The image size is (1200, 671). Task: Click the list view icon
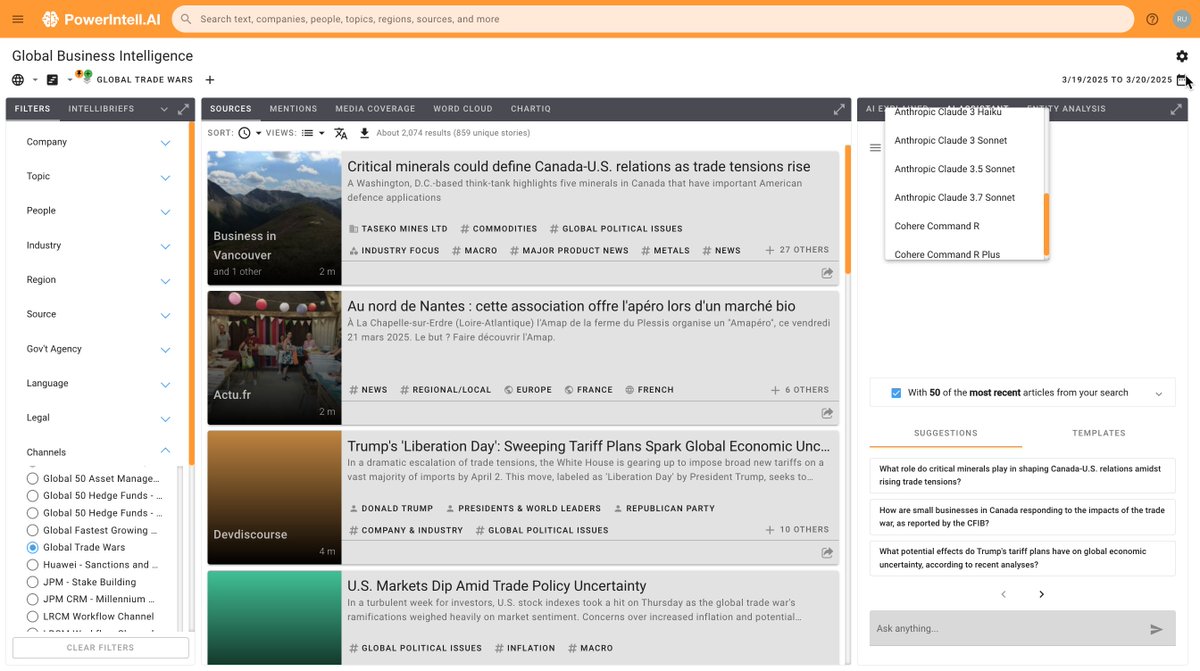point(308,133)
